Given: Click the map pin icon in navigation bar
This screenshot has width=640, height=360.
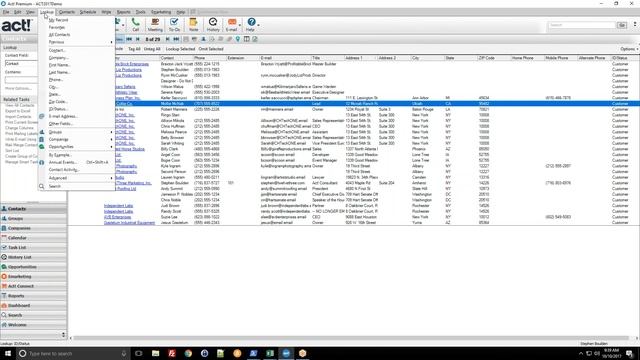Looking at the screenshot, I should pyautogui.click(x=238, y=39).
